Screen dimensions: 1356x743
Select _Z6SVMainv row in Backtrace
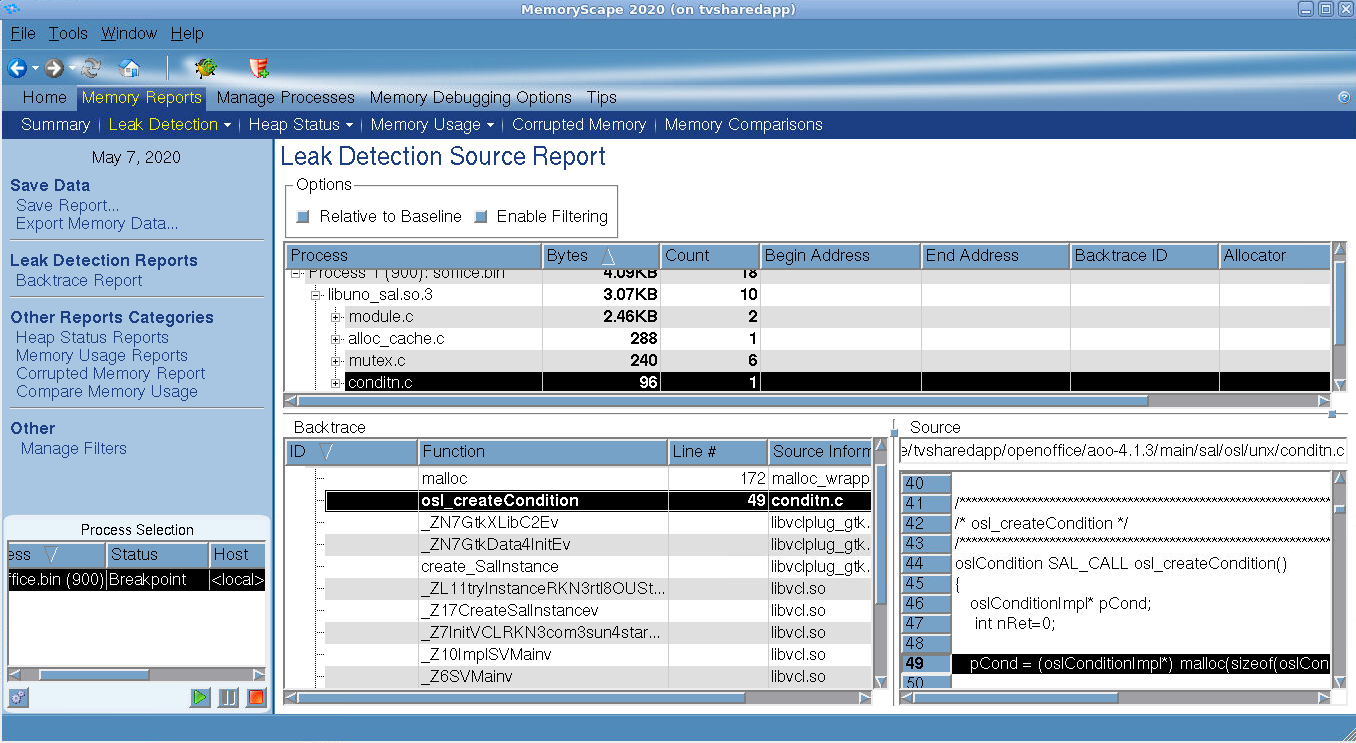[598, 677]
